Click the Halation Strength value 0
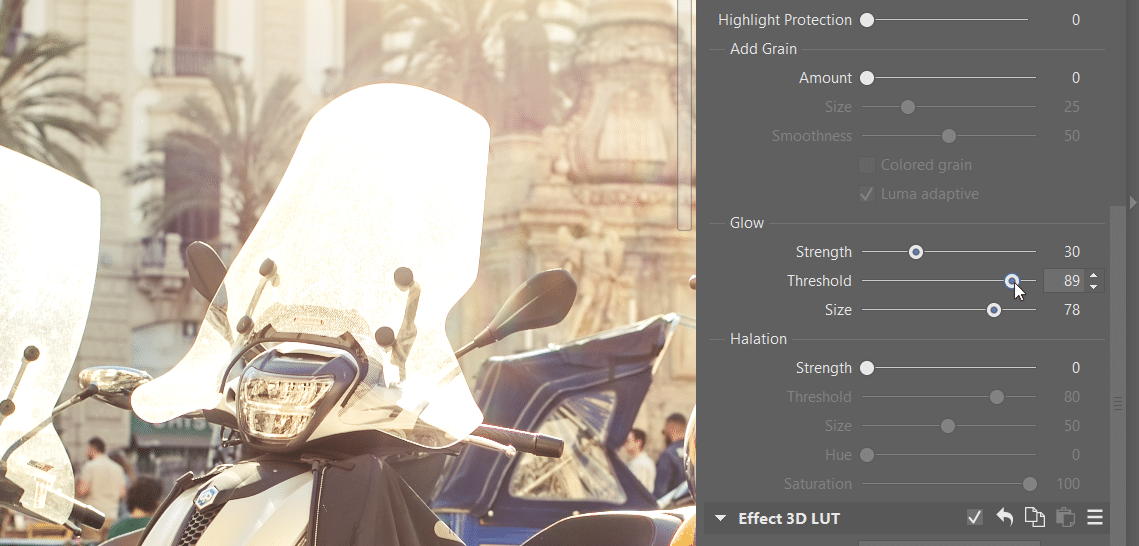 (1076, 368)
